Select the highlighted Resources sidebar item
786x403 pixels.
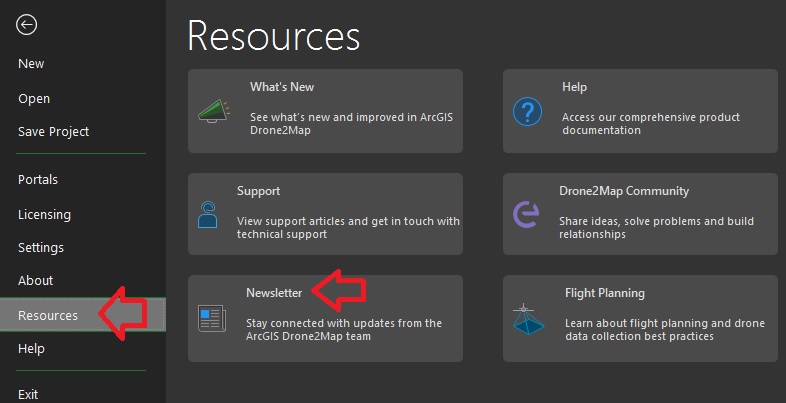tap(83, 315)
